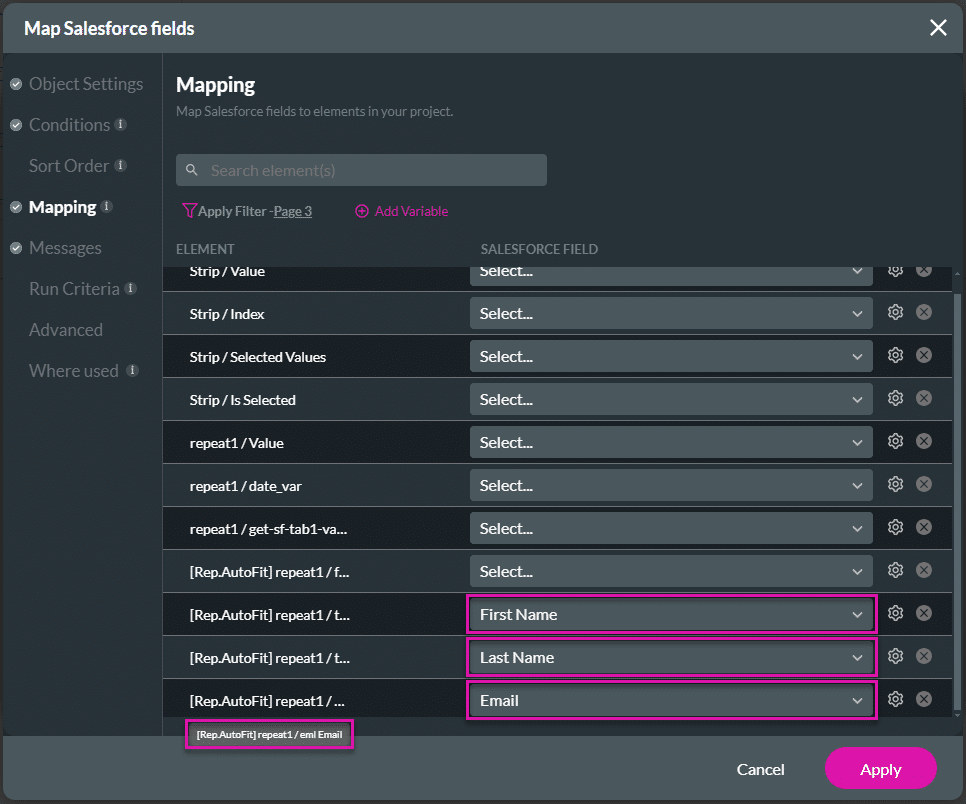Click the Search element(s) input field
The width and height of the screenshot is (966, 804).
click(x=370, y=171)
